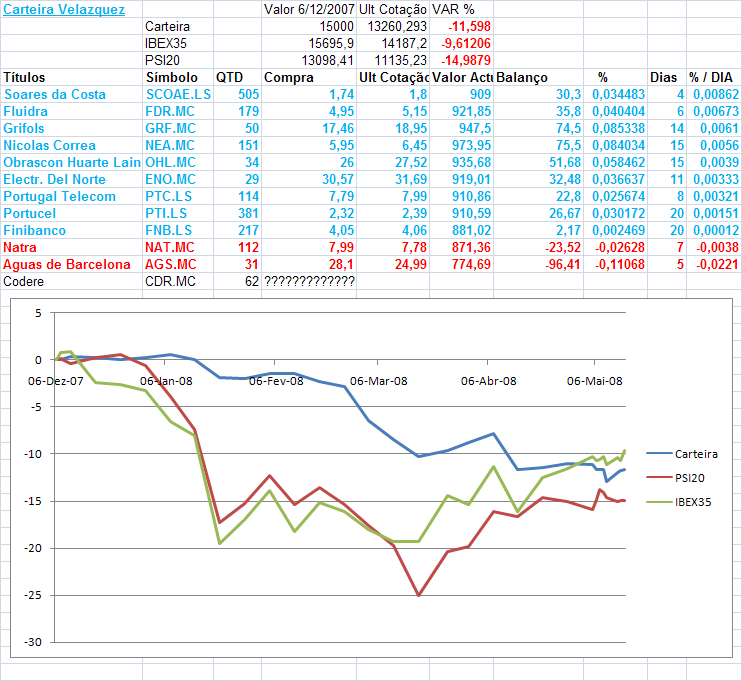The width and height of the screenshot is (742, 681).
Task: Select the Valor 6/12/2007 header cell
Action: click(309, 9)
